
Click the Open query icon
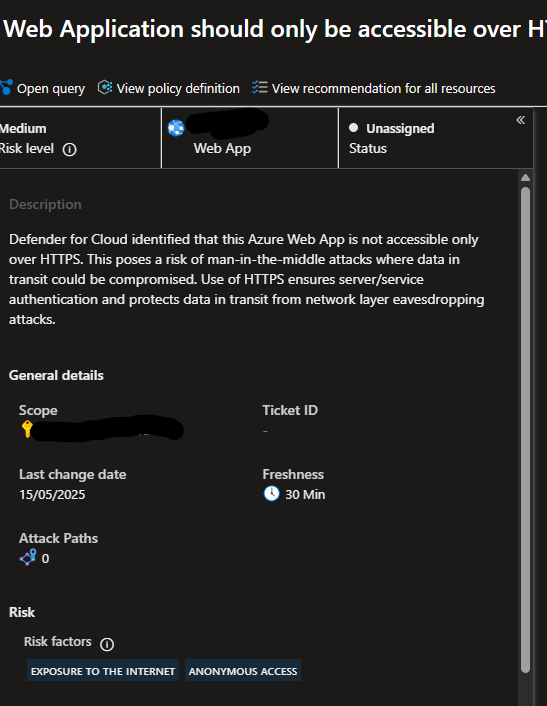coord(6,87)
